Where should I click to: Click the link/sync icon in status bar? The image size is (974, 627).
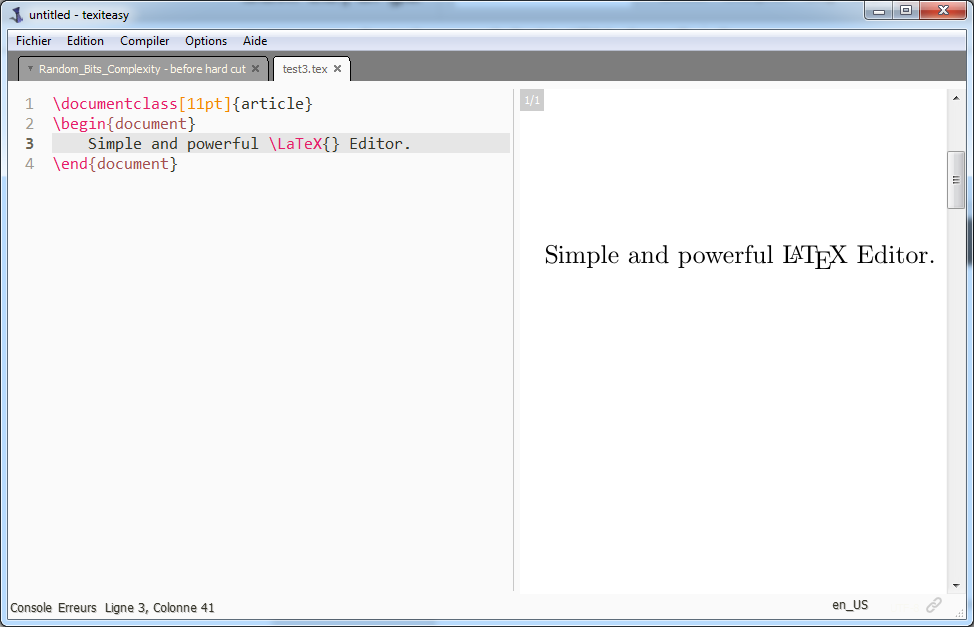(x=934, y=605)
